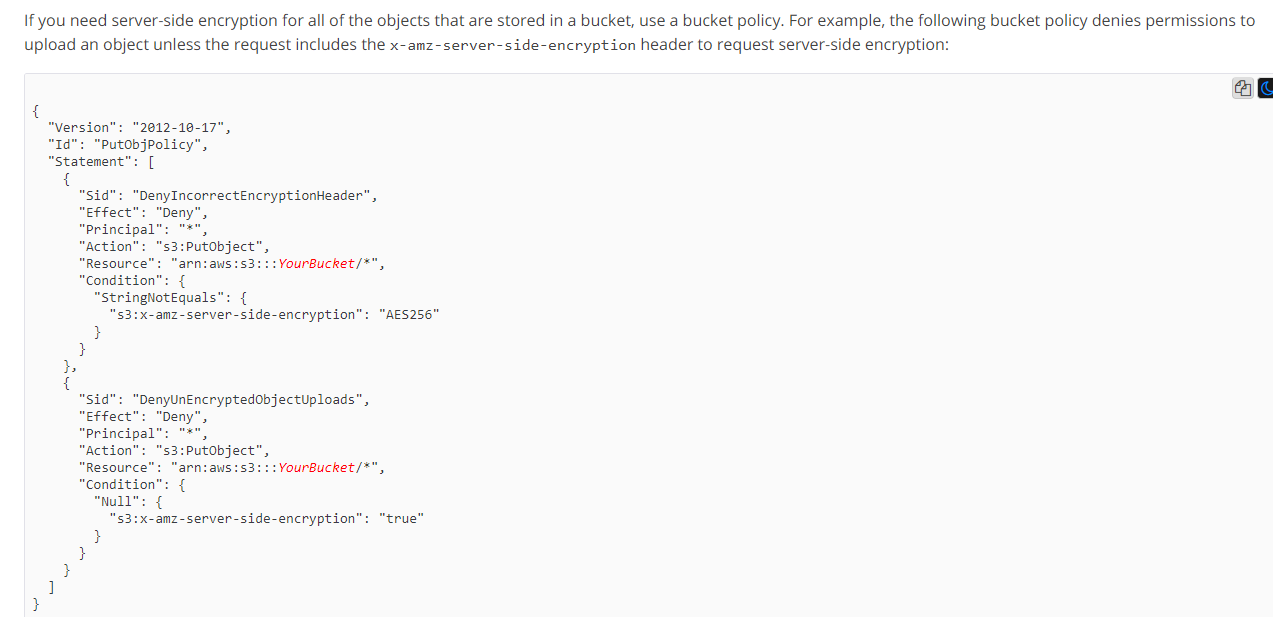Click the closing square bracket of Statement array
Viewport: 1273px width, 617px height.
[x=51, y=586]
